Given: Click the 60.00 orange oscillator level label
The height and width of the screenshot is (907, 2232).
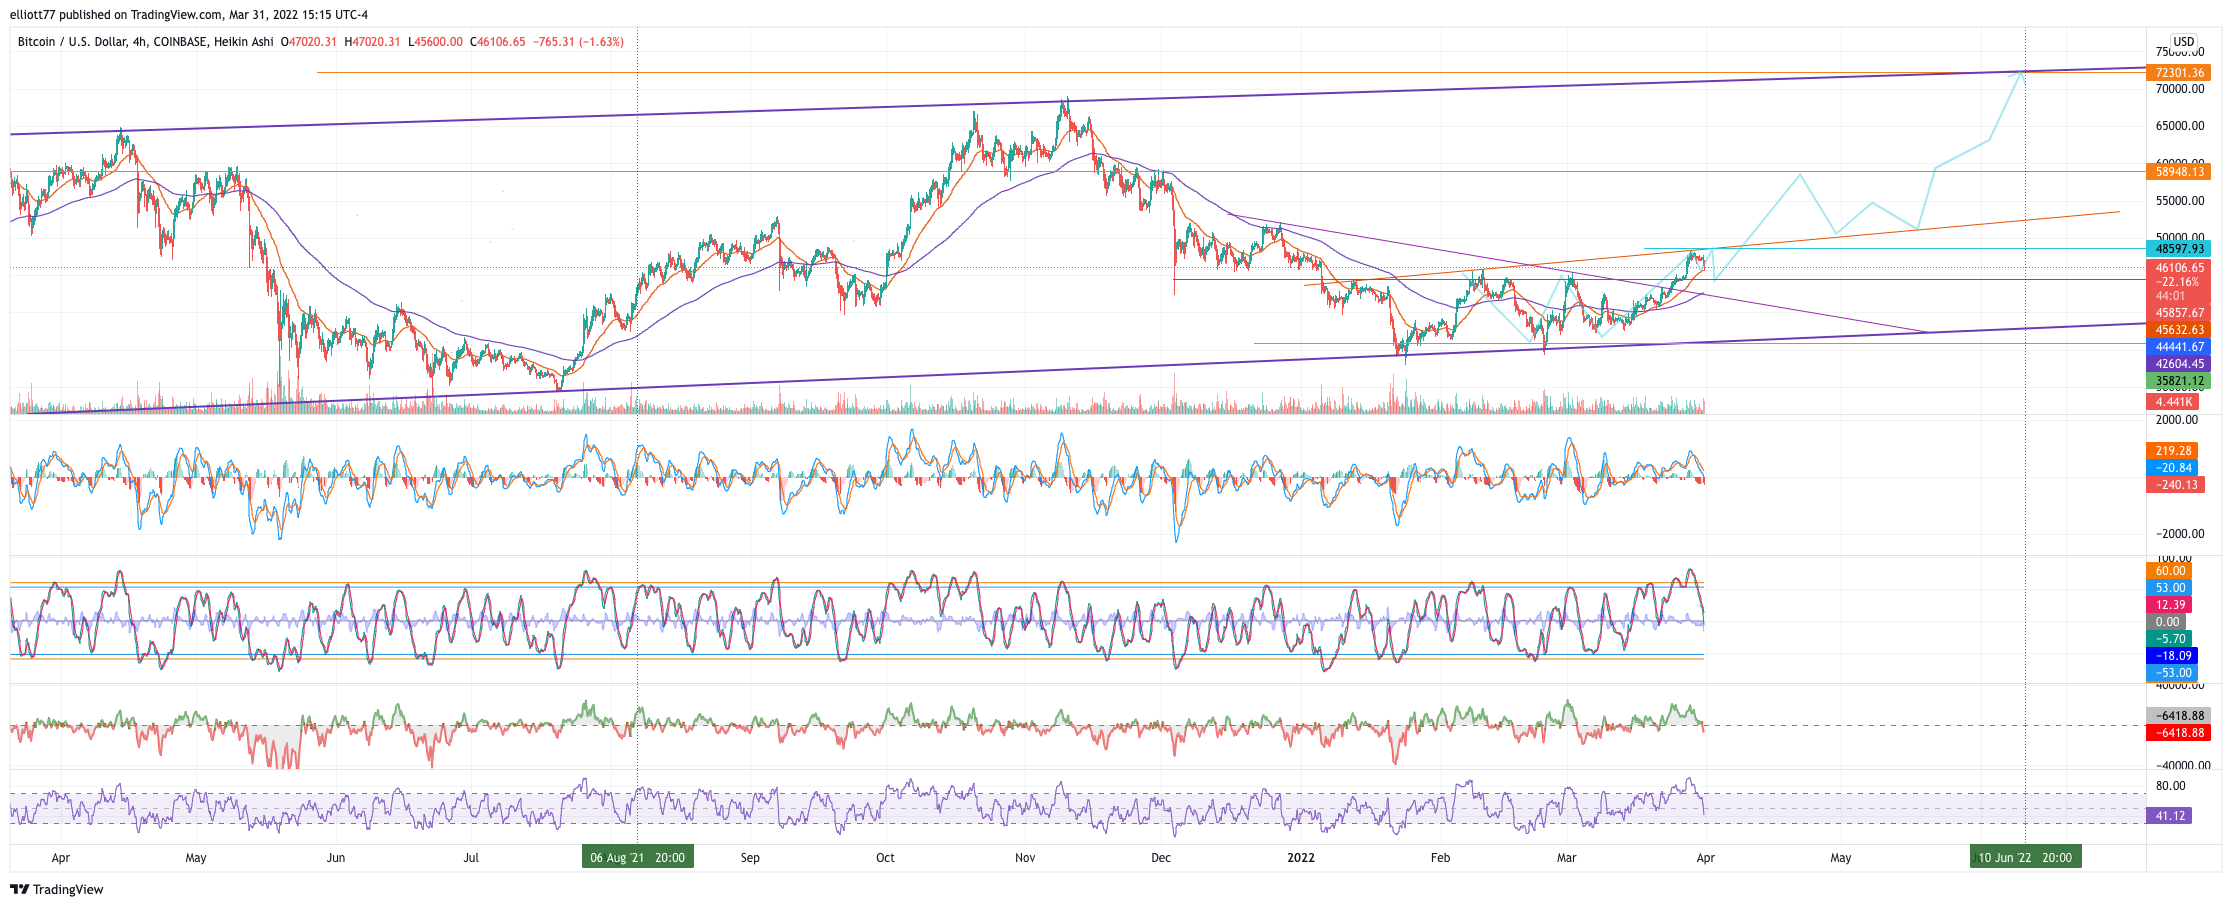Looking at the screenshot, I should 2169,571.
